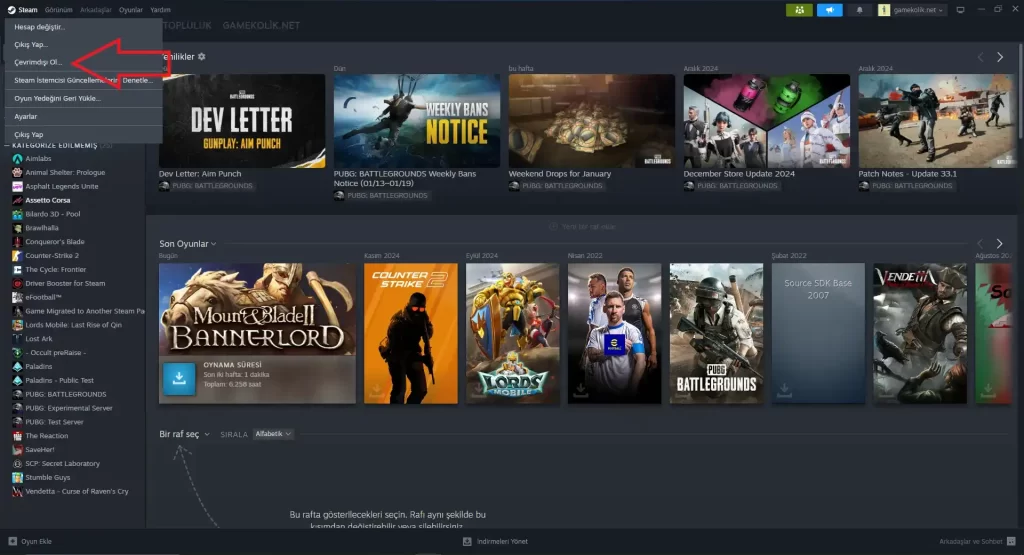This screenshot has width=1024, height=555.
Task: Open the Görünüm menu
Action: 59,10
